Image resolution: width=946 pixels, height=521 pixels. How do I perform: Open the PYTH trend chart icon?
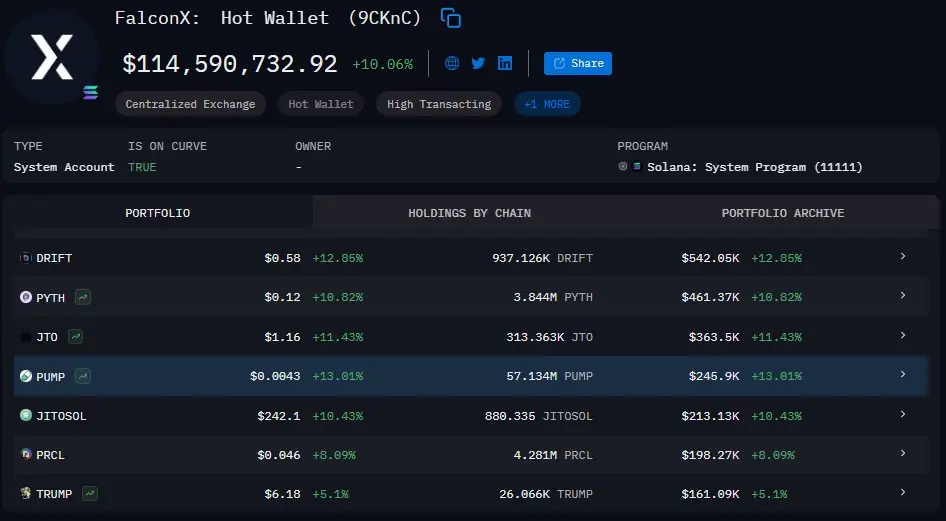(83, 297)
